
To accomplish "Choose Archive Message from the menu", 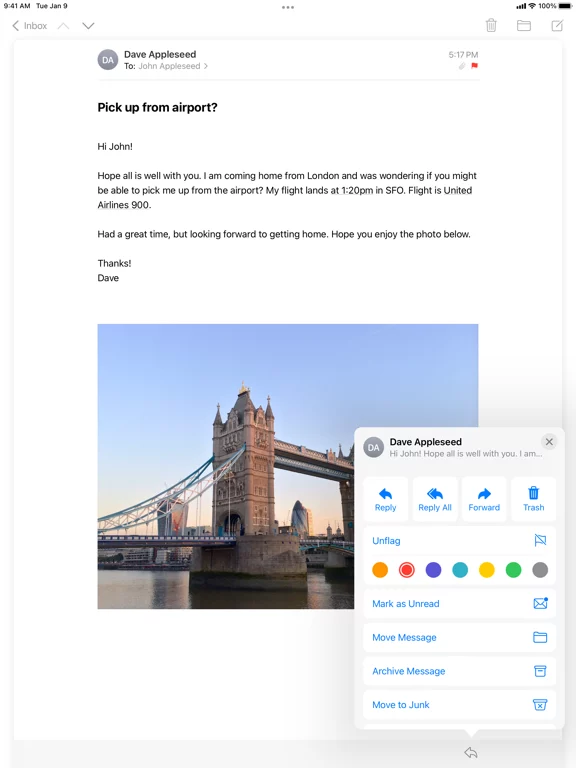I will (x=459, y=671).
